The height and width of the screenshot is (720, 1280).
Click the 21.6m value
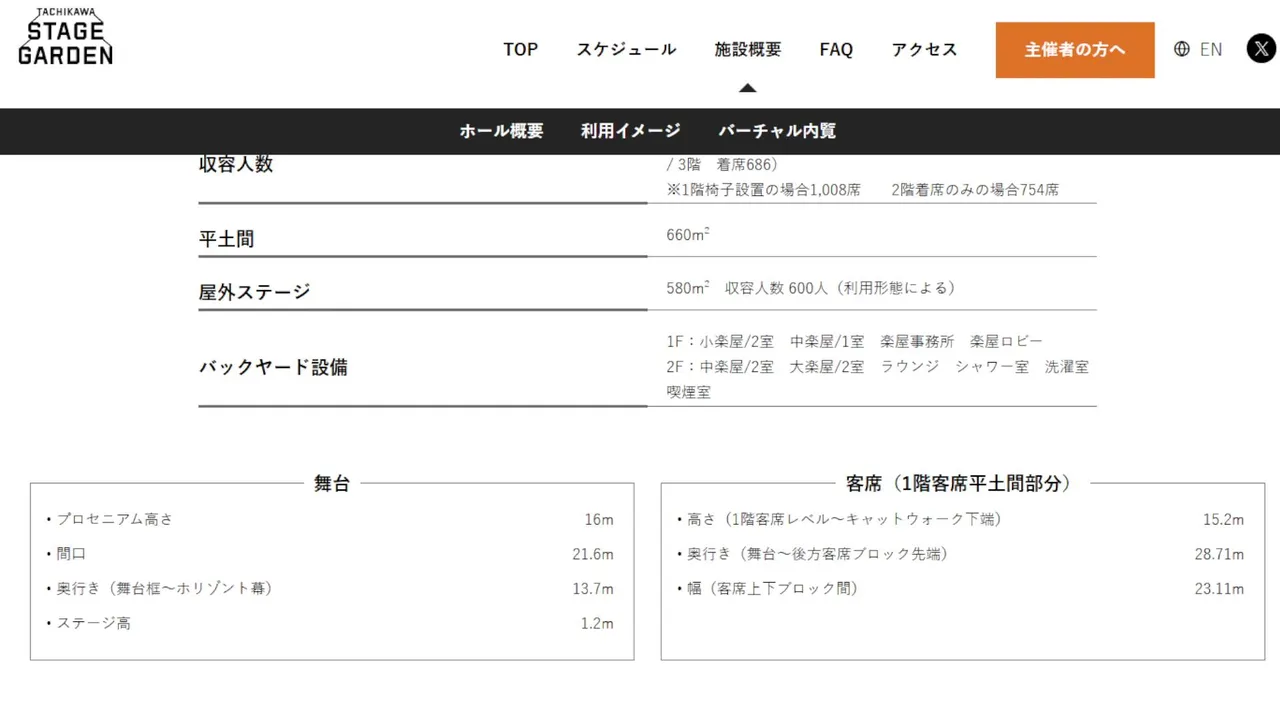(593, 554)
